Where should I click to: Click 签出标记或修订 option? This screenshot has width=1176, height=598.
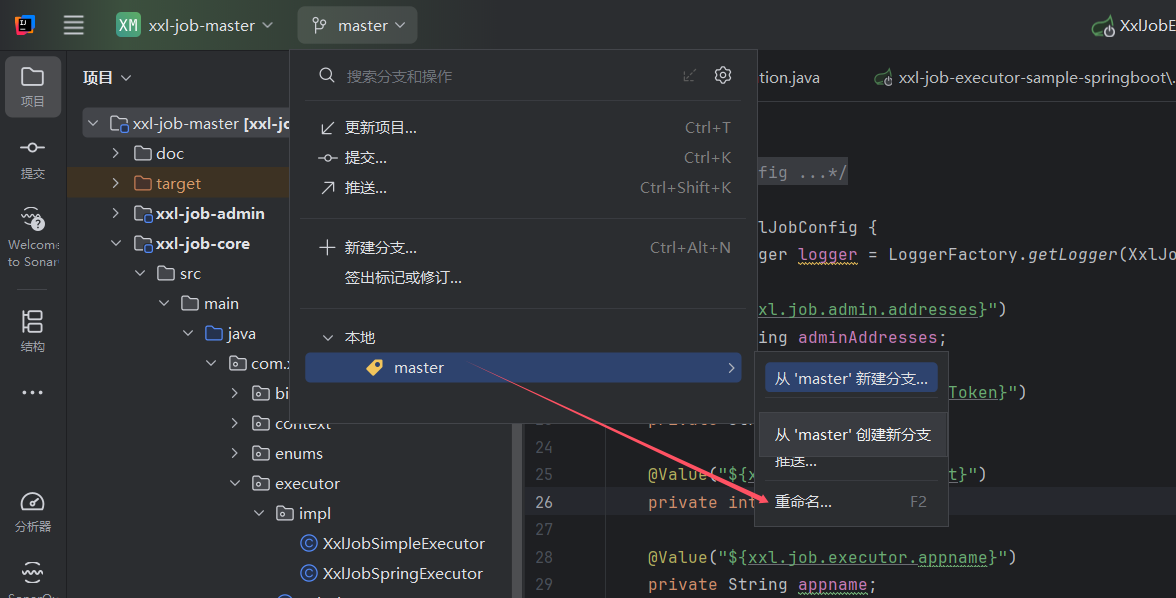403,278
